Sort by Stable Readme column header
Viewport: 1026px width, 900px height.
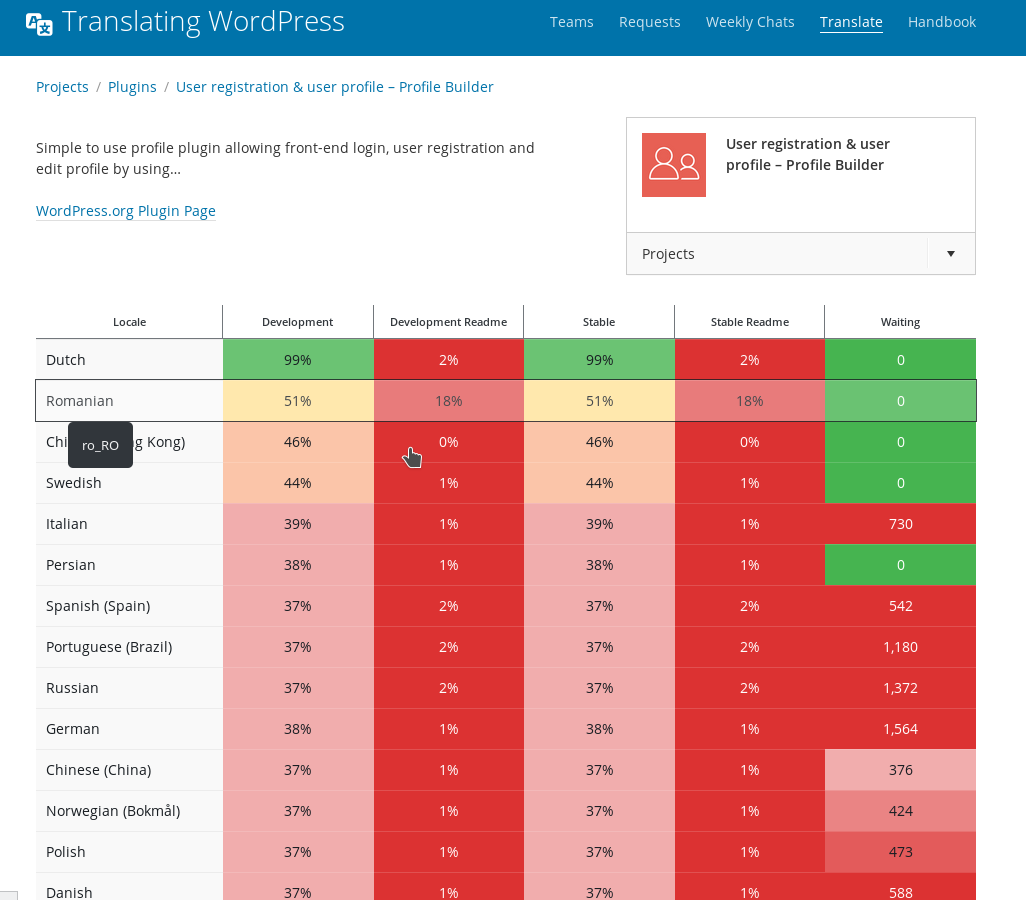tap(750, 322)
